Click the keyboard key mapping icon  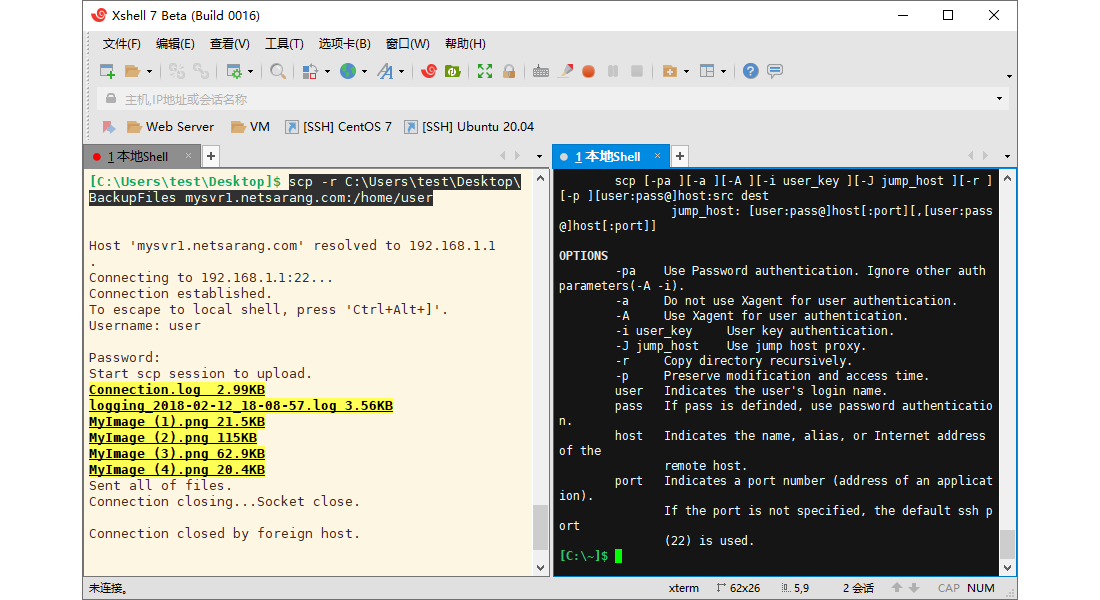(540, 71)
